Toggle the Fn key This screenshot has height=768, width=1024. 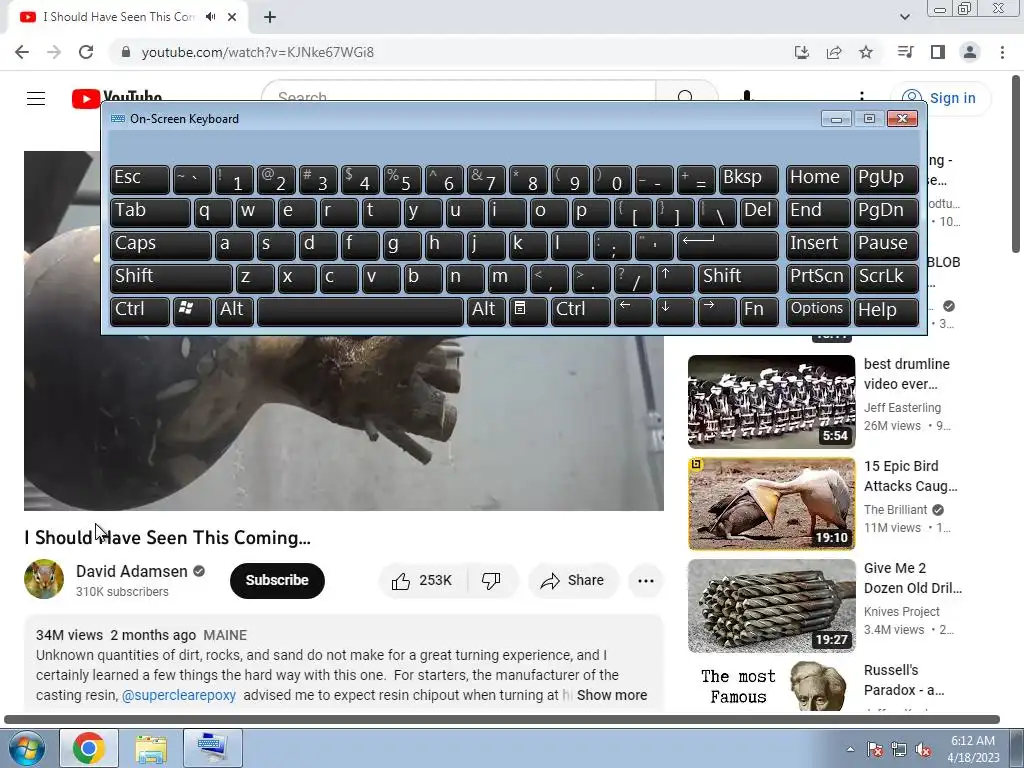coord(759,310)
